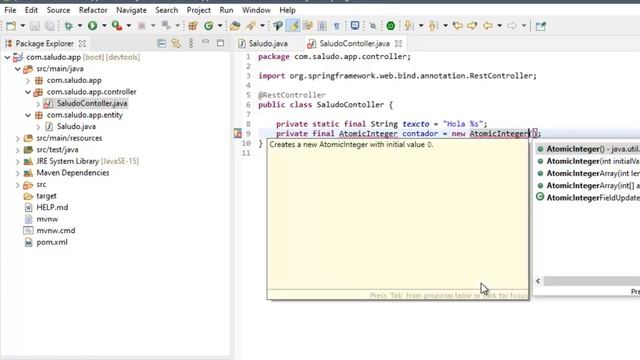Close the SaludoContoller.java editor tab
This screenshot has width=640, height=360.
pos(399,43)
